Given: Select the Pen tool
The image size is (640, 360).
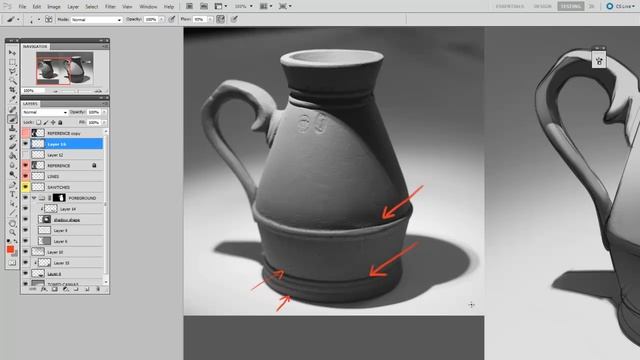Looking at the screenshot, I should [12, 185].
